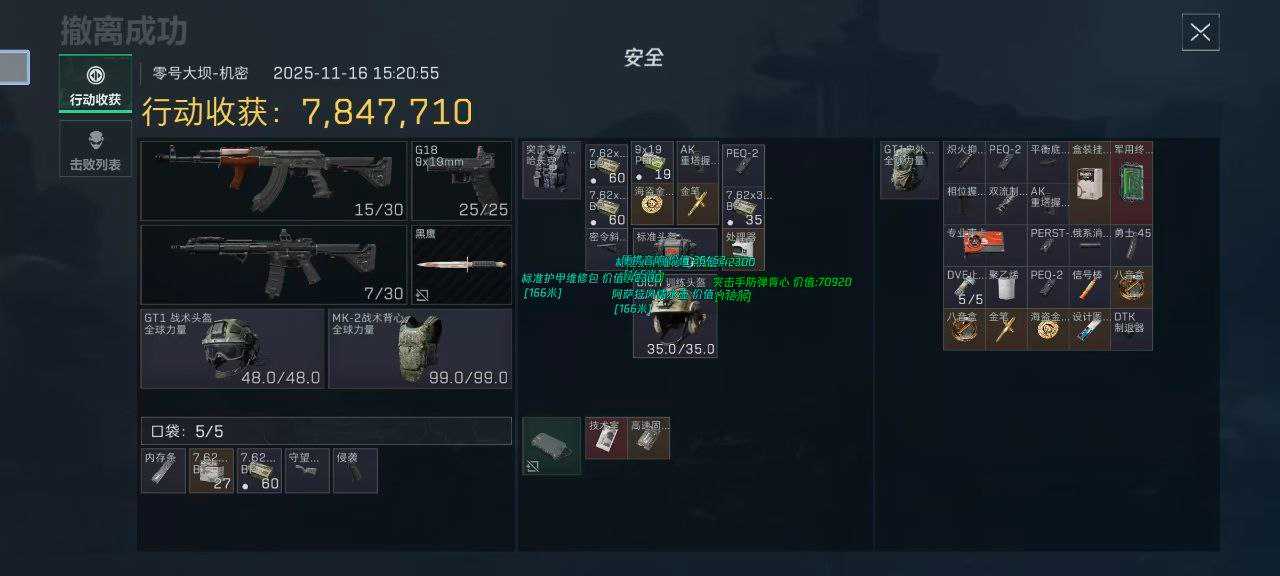The height and width of the screenshot is (576, 1280).
Task: Select the black rifle showing 7/30
Action: pyautogui.click(x=273, y=265)
